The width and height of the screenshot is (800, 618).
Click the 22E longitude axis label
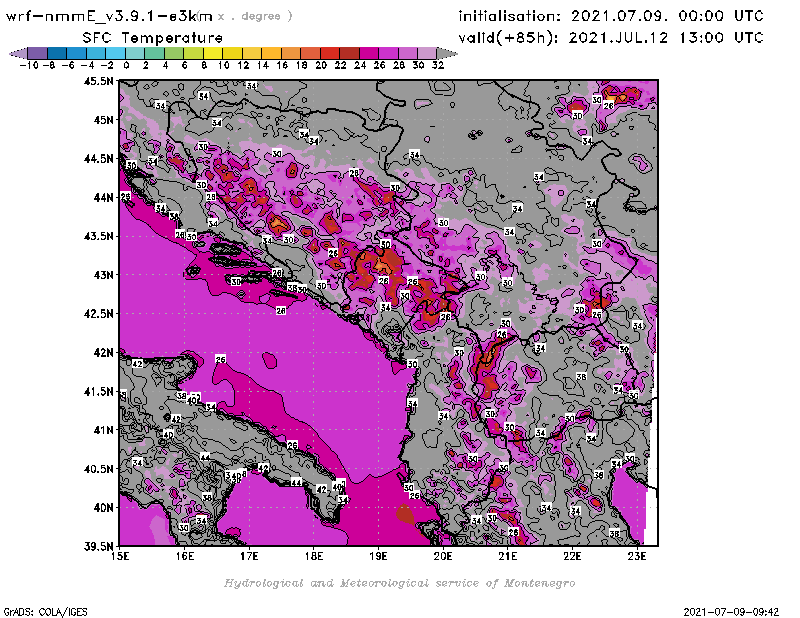point(572,556)
